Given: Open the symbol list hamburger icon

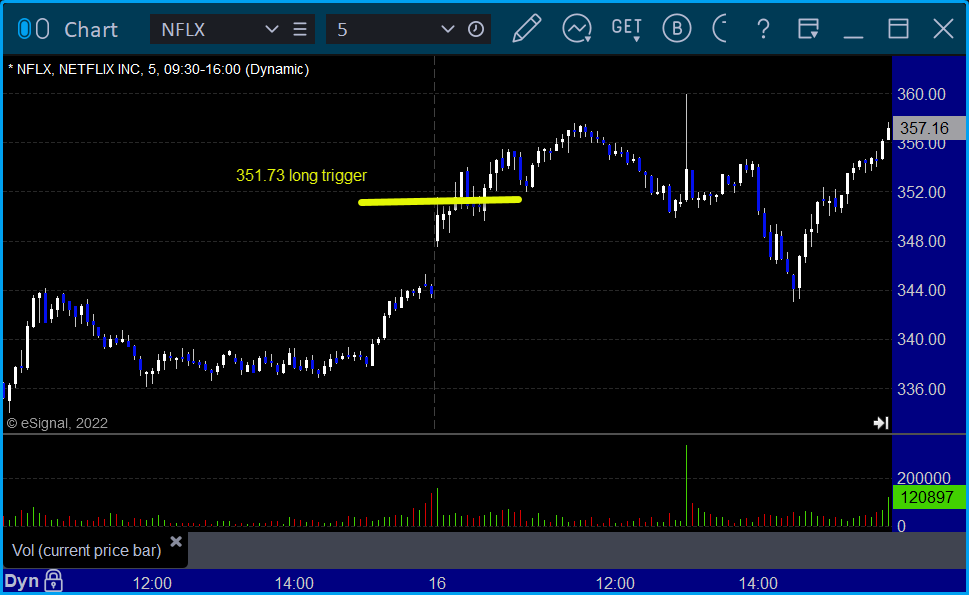Looking at the screenshot, I should coord(300,29).
